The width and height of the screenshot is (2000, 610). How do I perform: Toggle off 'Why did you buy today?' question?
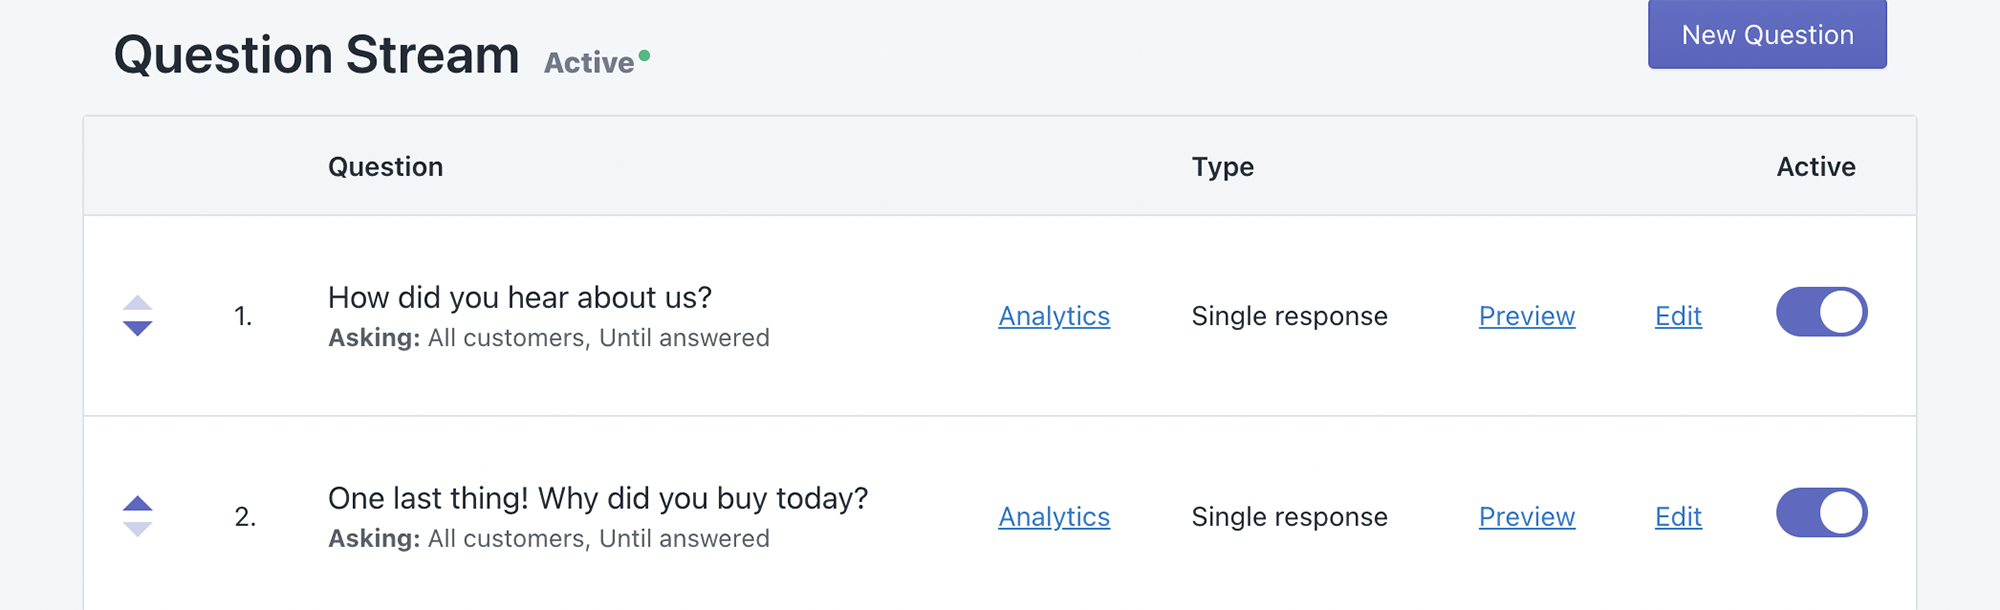point(1821,513)
